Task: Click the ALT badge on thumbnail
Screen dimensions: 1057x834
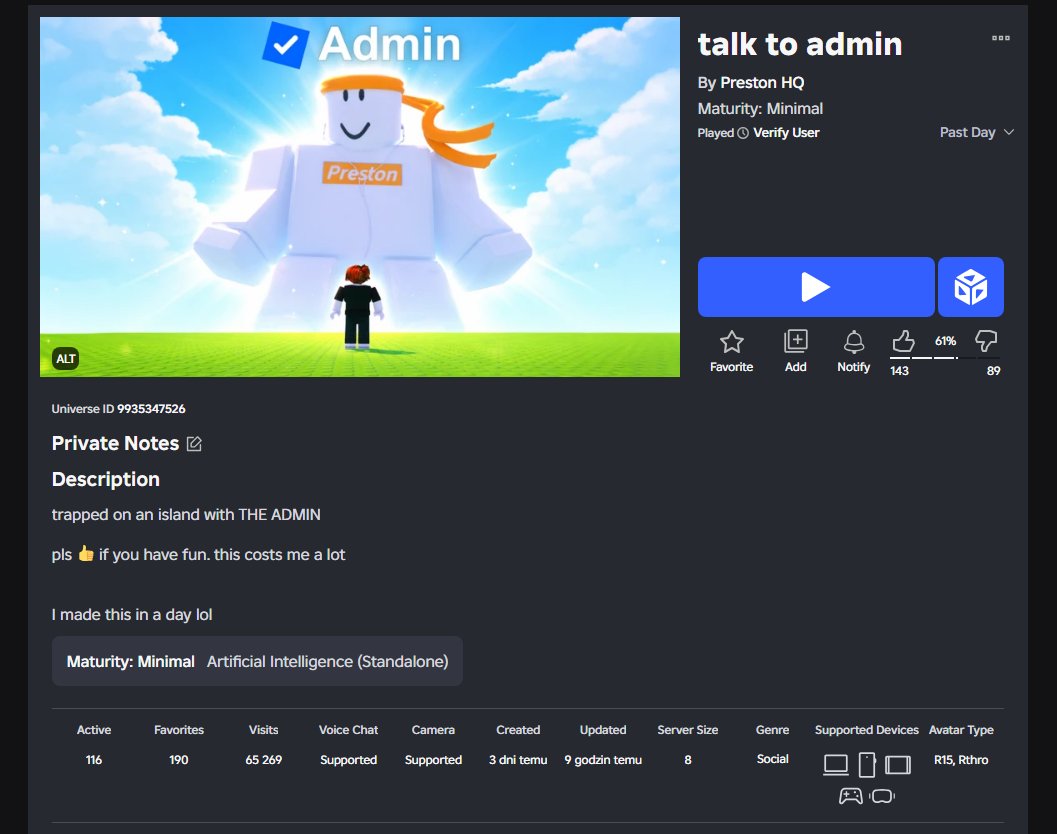Action: (x=65, y=359)
